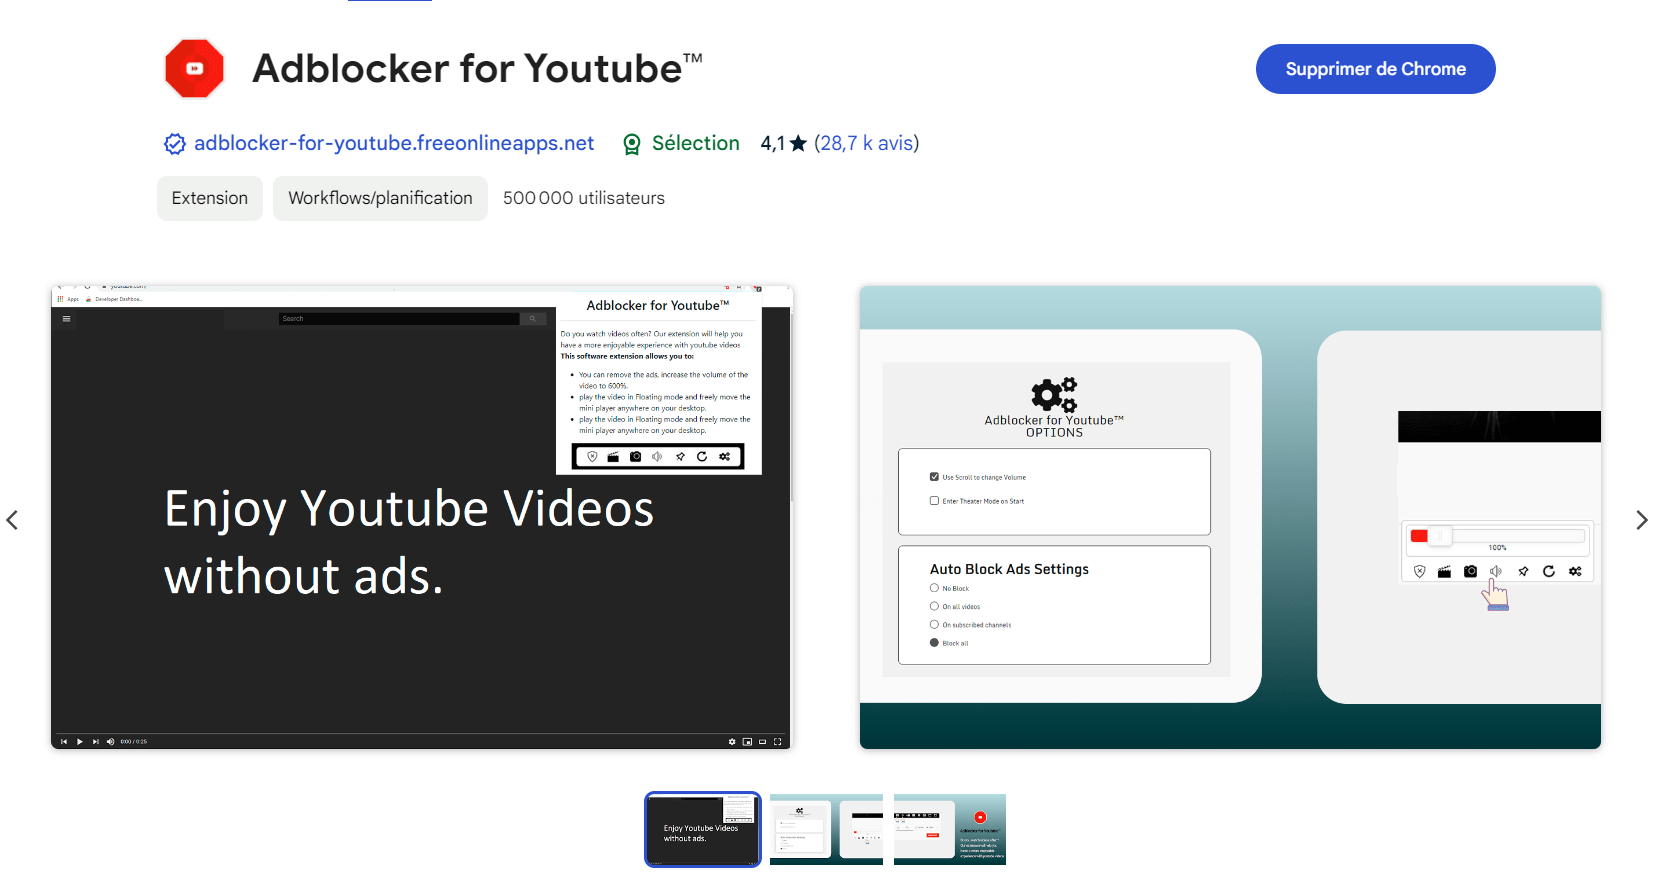Viewport: 1660px width, 876px height.
Task: Open the adblocker-for-youtube.freeonlineapps.net link
Action: pyautogui.click(x=394, y=144)
